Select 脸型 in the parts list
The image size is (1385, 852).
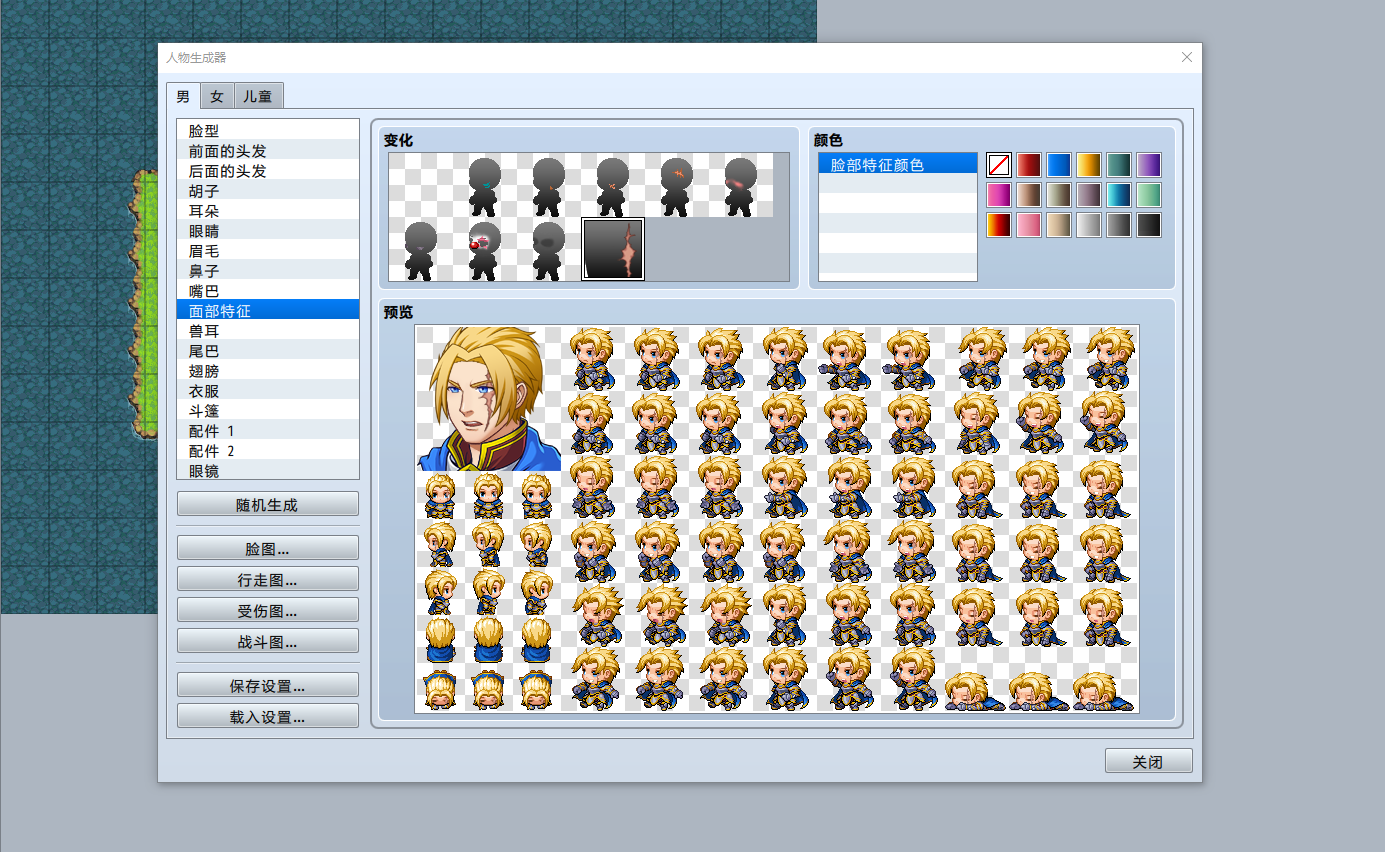[x=268, y=130]
